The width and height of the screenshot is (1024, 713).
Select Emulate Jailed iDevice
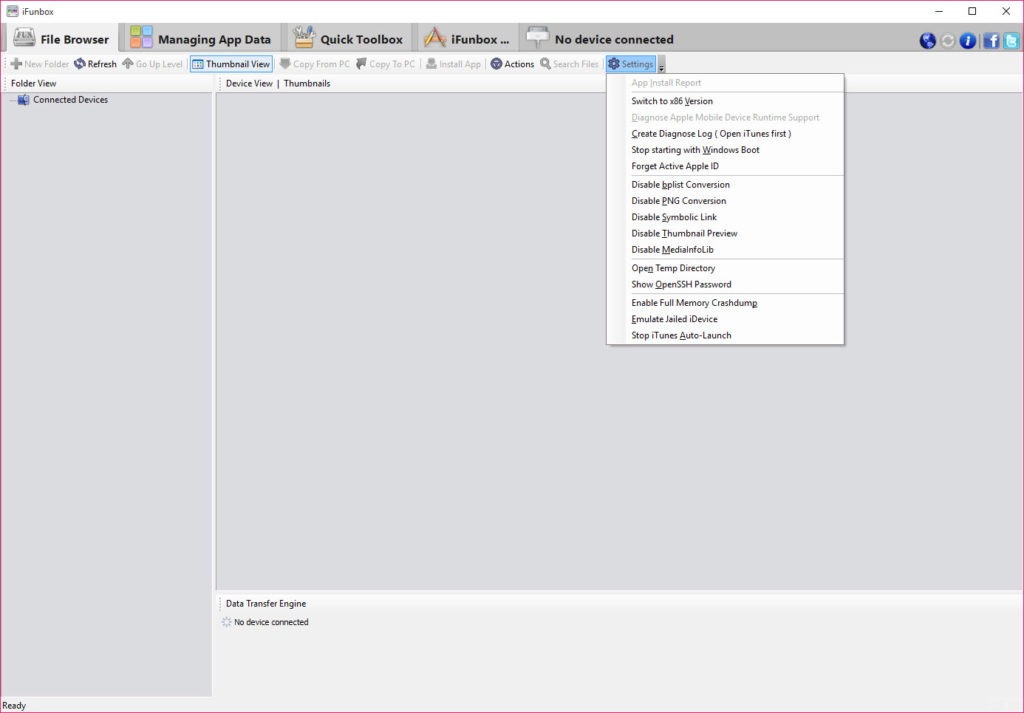click(x=725, y=319)
